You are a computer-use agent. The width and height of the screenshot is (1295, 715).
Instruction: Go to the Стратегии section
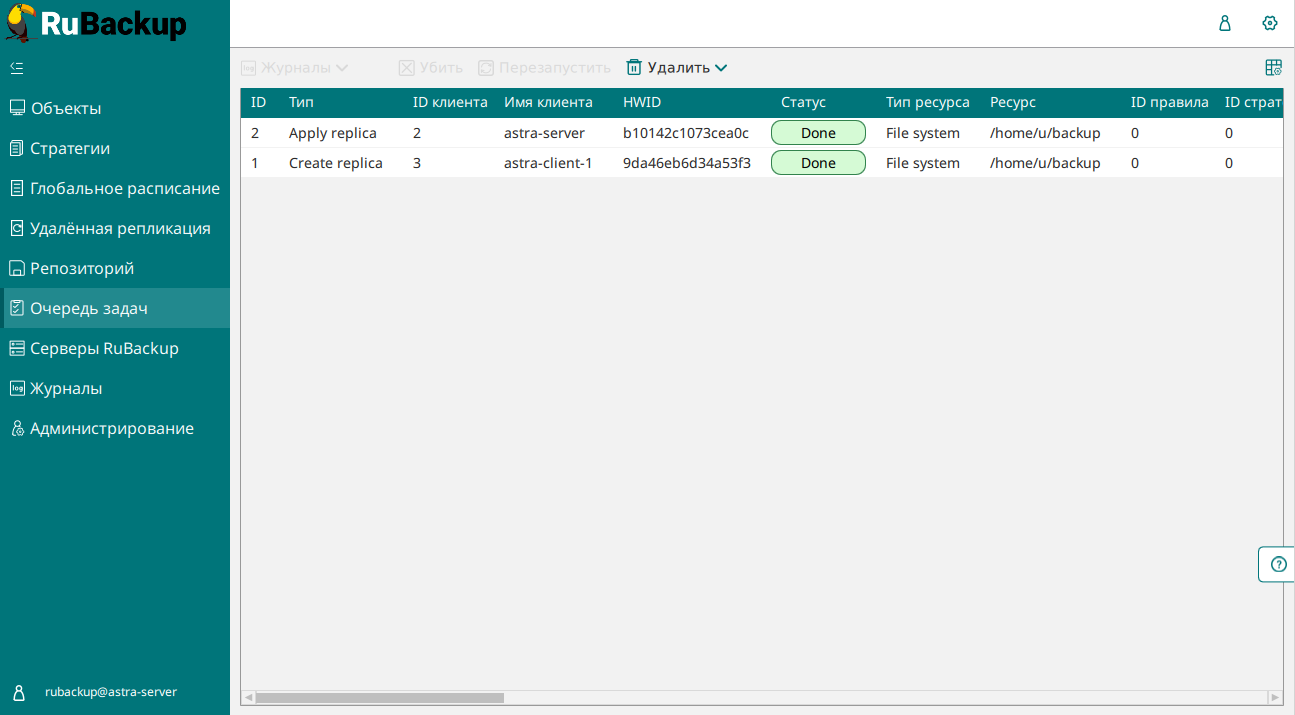pyautogui.click(x=69, y=148)
